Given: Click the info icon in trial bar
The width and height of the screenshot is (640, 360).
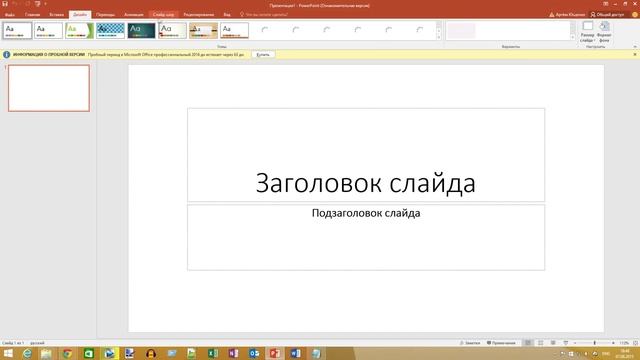Looking at the screenshot, I should pos(7,54).
